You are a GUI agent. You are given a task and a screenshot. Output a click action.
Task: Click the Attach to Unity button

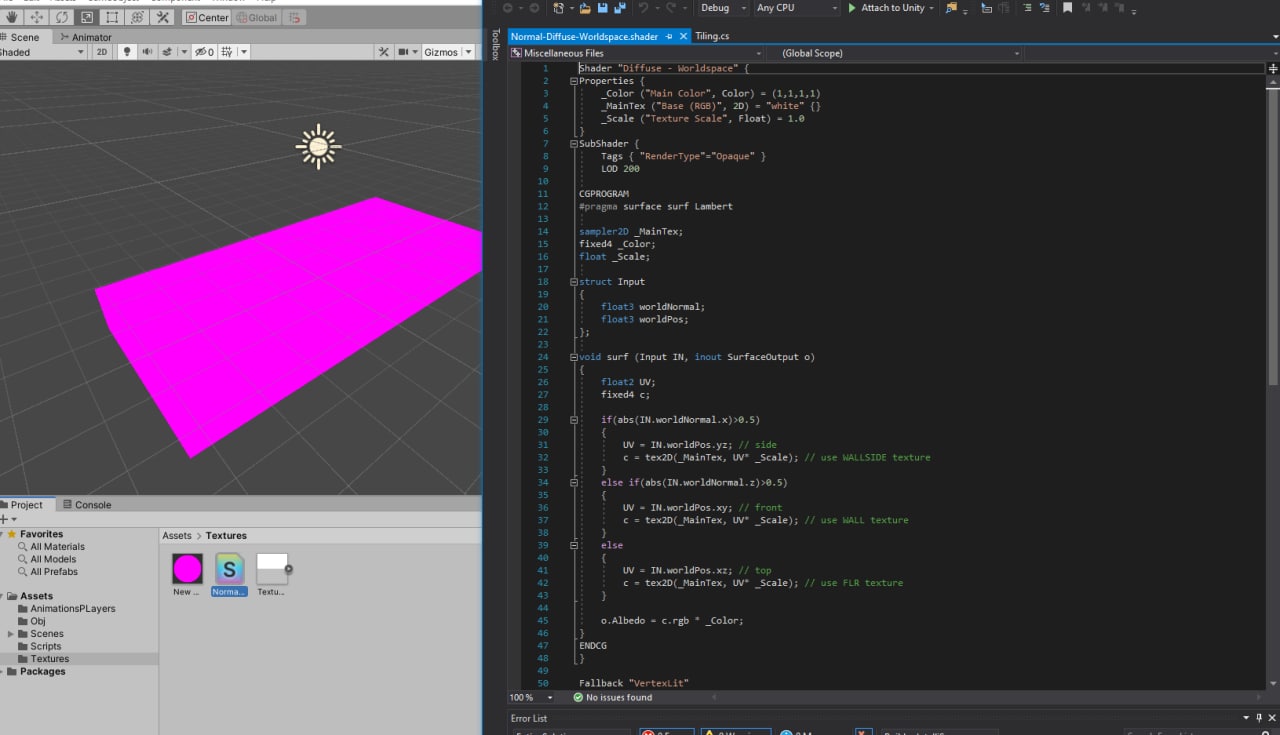pos(890,8)
